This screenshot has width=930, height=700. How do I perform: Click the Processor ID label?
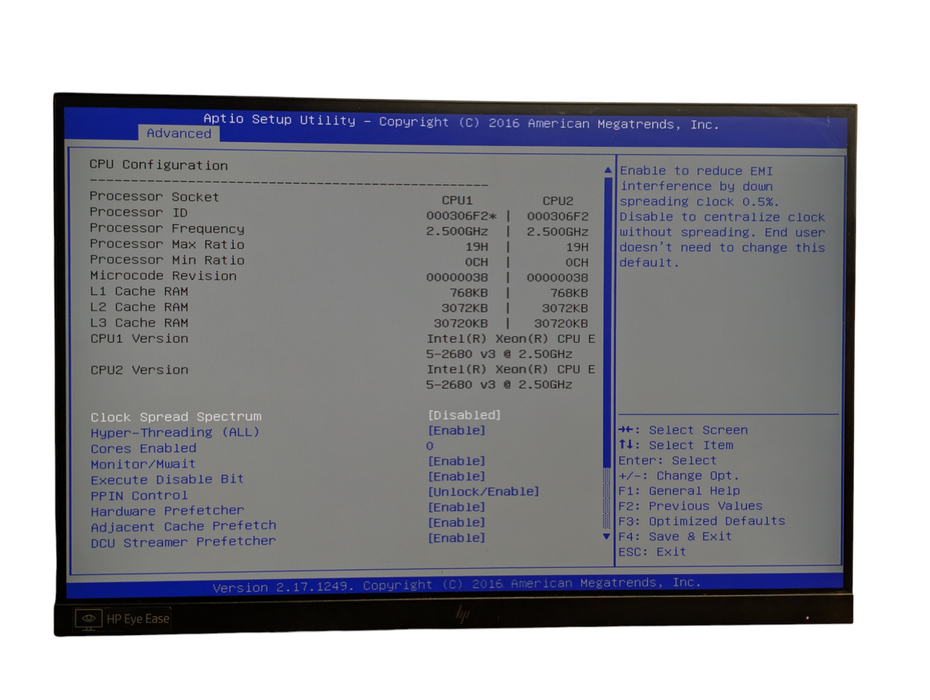click(x=138, y=212)
